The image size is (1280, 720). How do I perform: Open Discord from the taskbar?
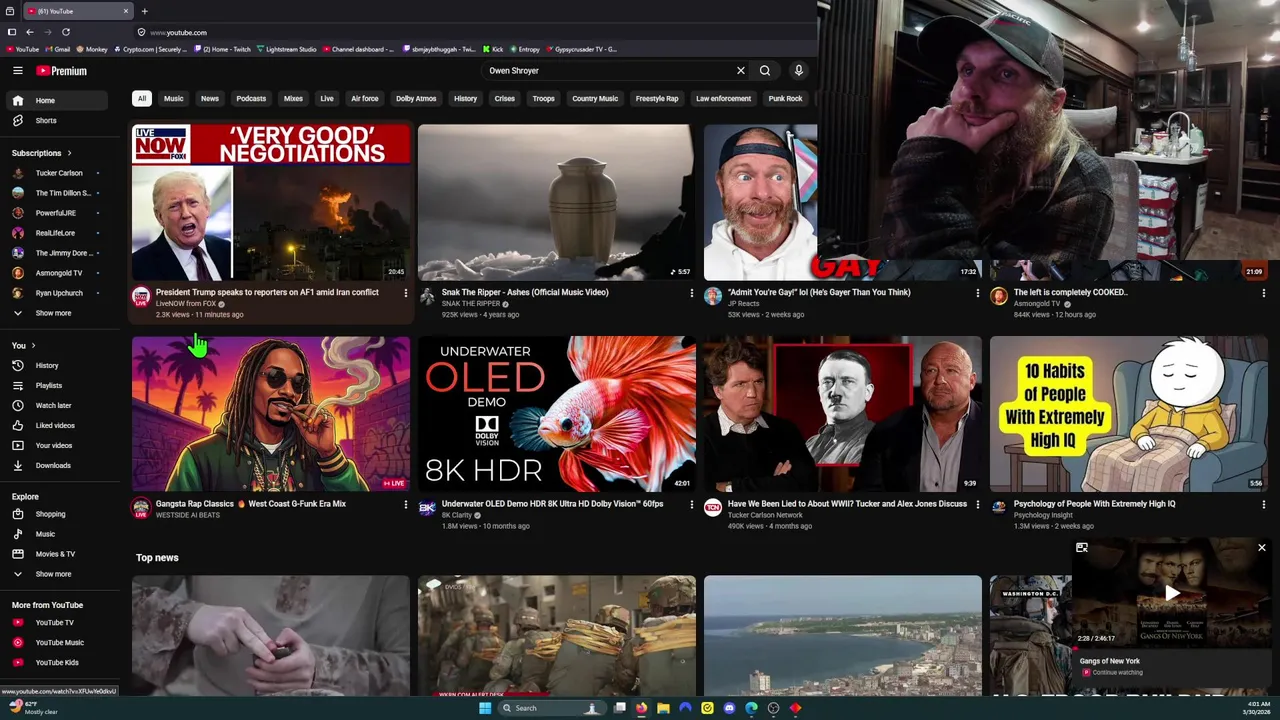tap(729, 708)
